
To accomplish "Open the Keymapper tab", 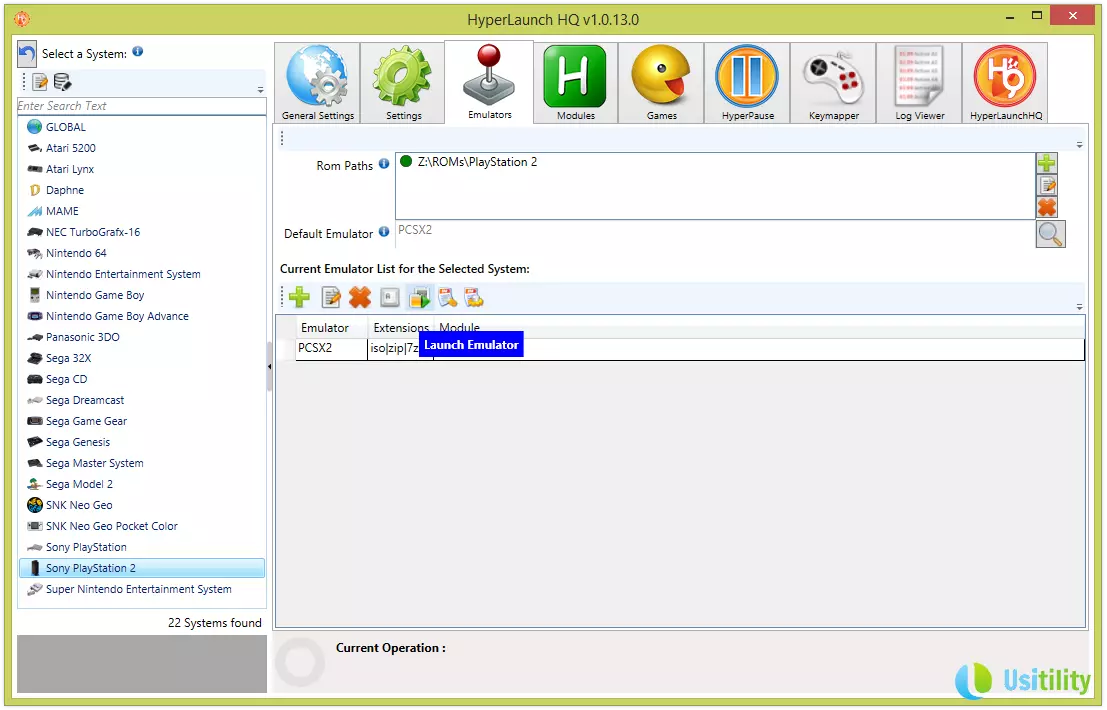I will pos(833,83).
